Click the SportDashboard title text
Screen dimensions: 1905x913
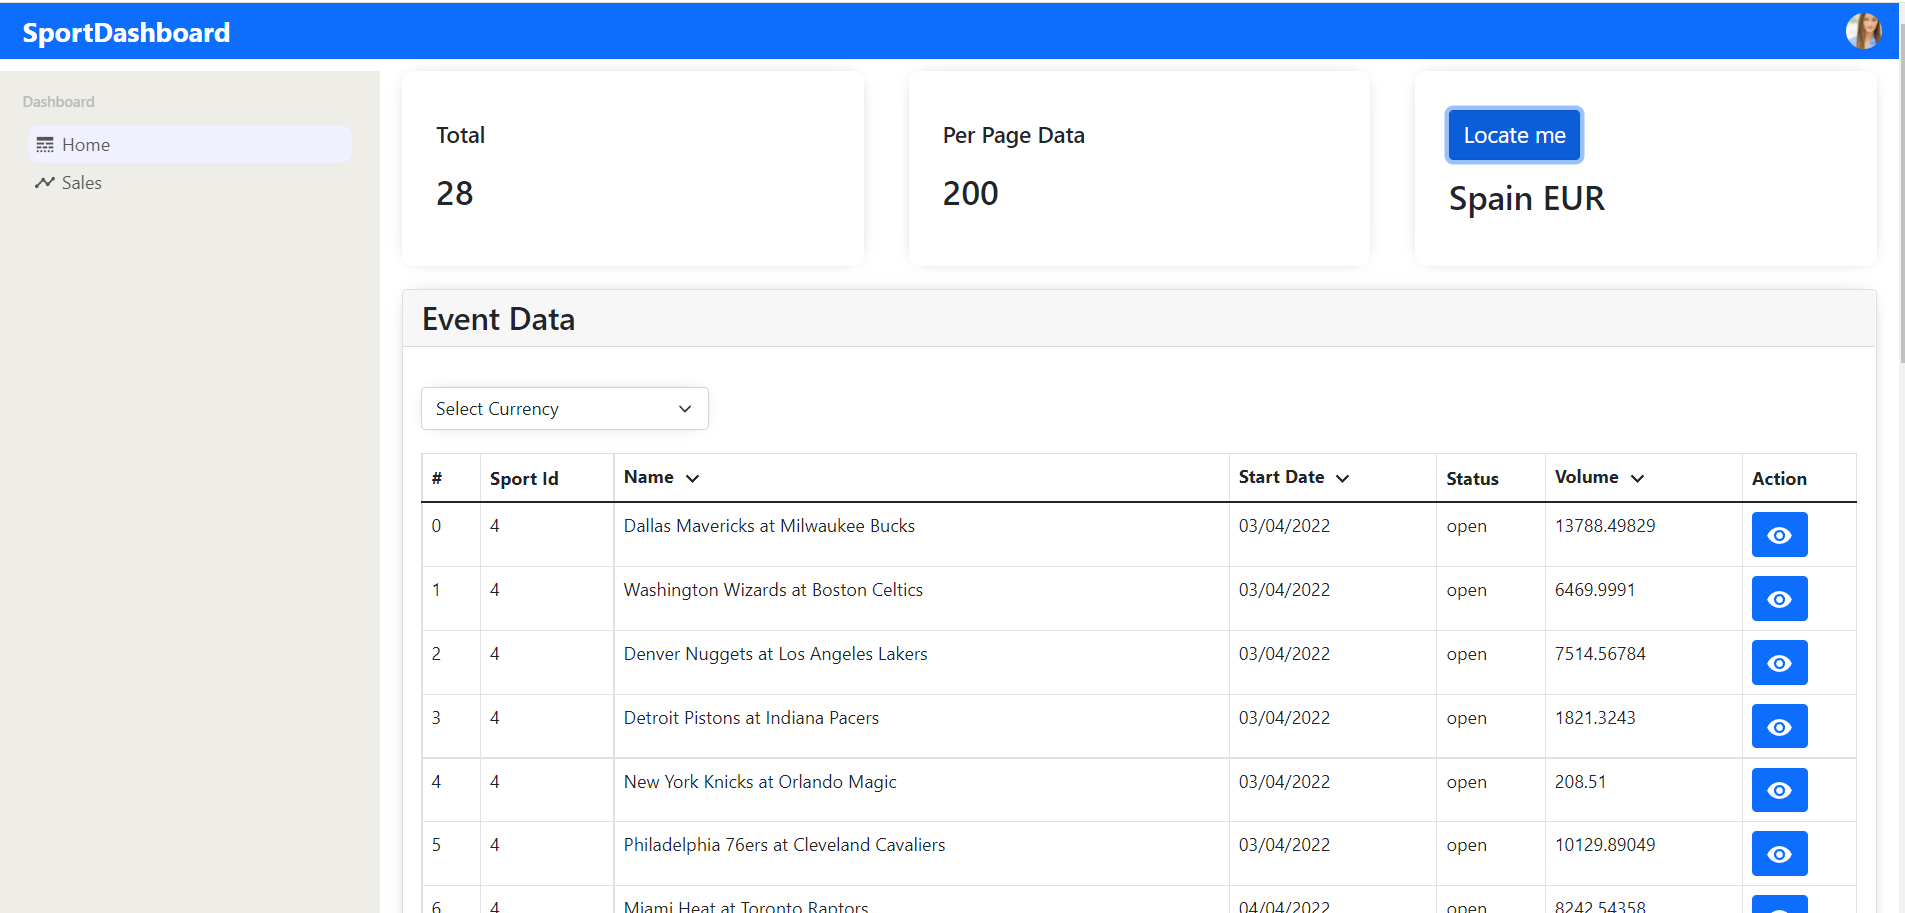pos(126,31)
